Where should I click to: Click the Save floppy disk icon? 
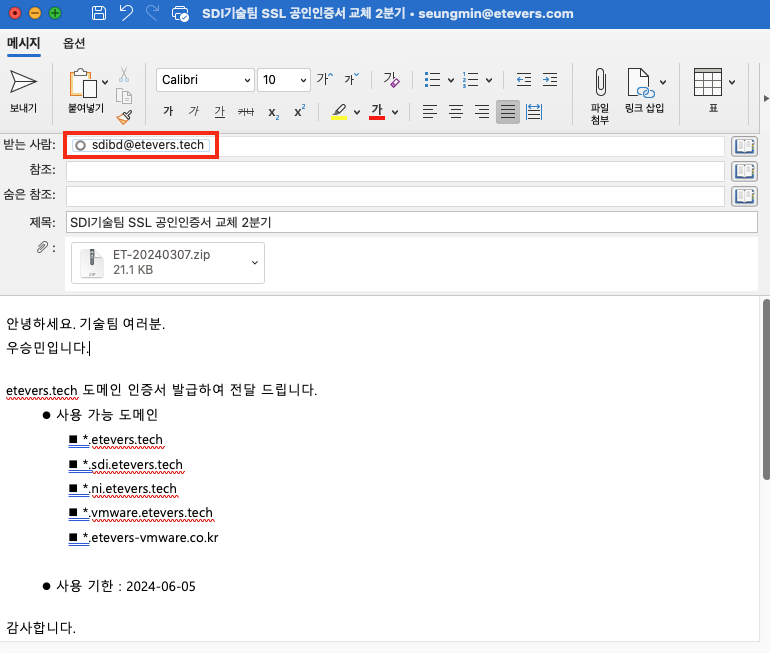coord(99,13)
